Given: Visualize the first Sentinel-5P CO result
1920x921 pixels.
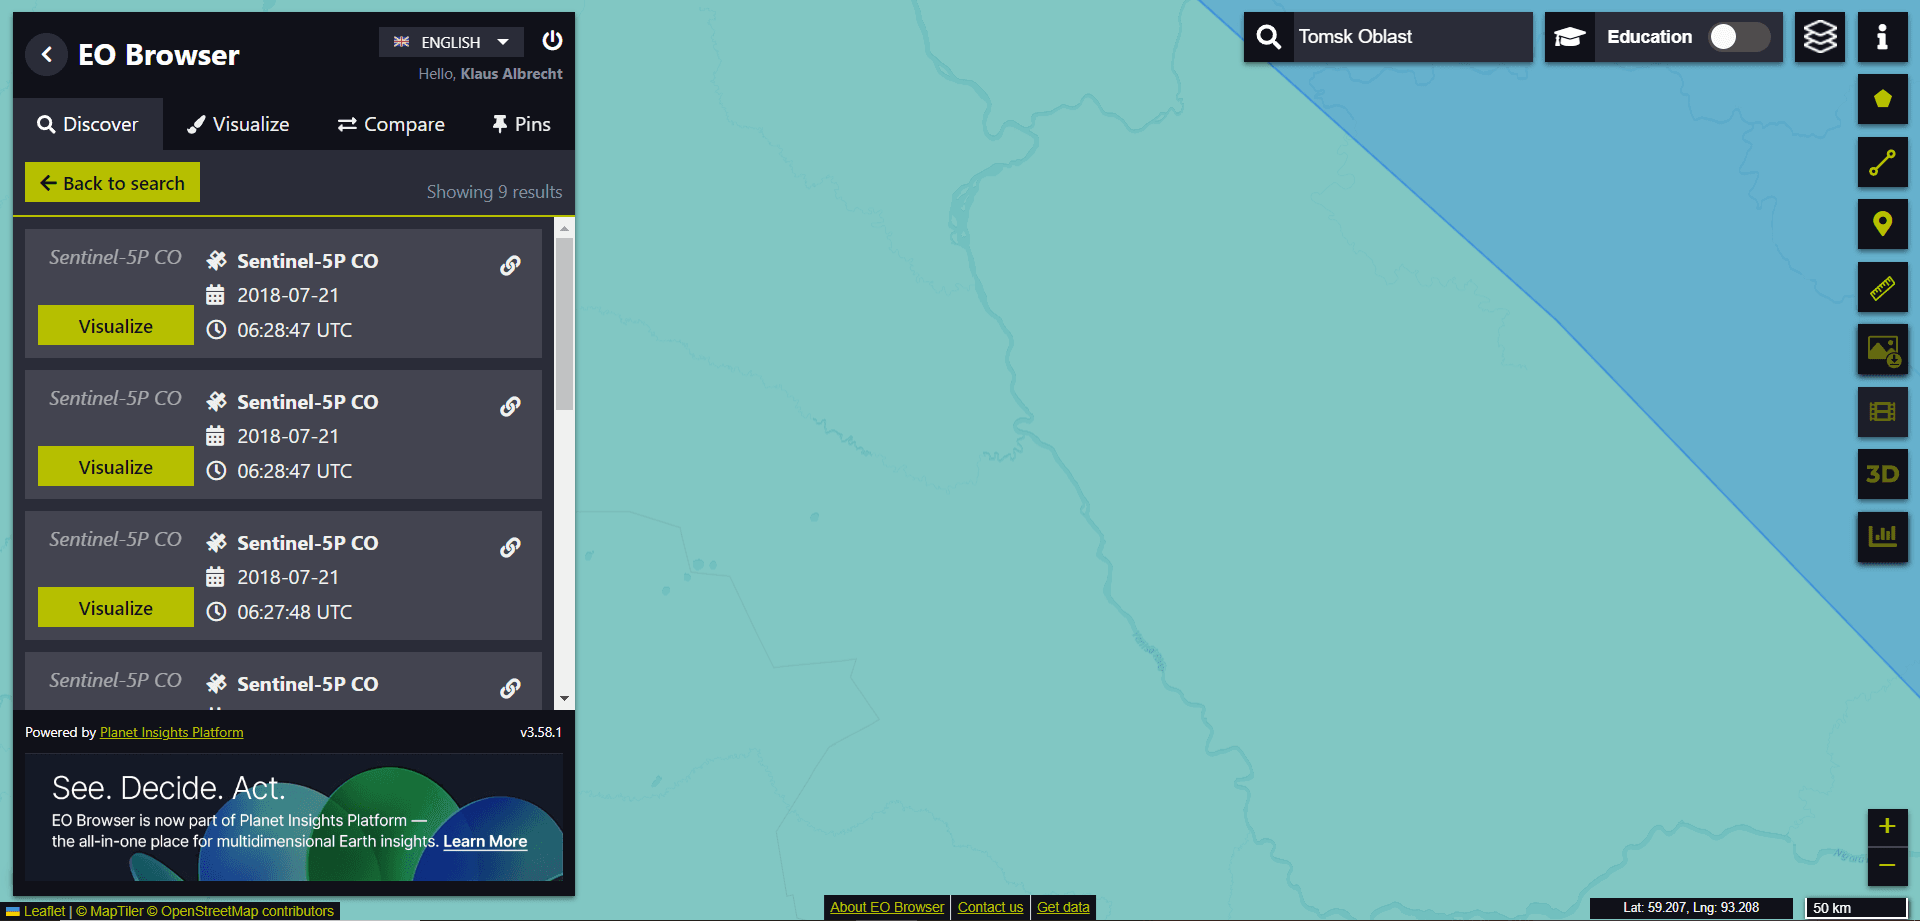Looking at the screenshot, I should 116,326.
